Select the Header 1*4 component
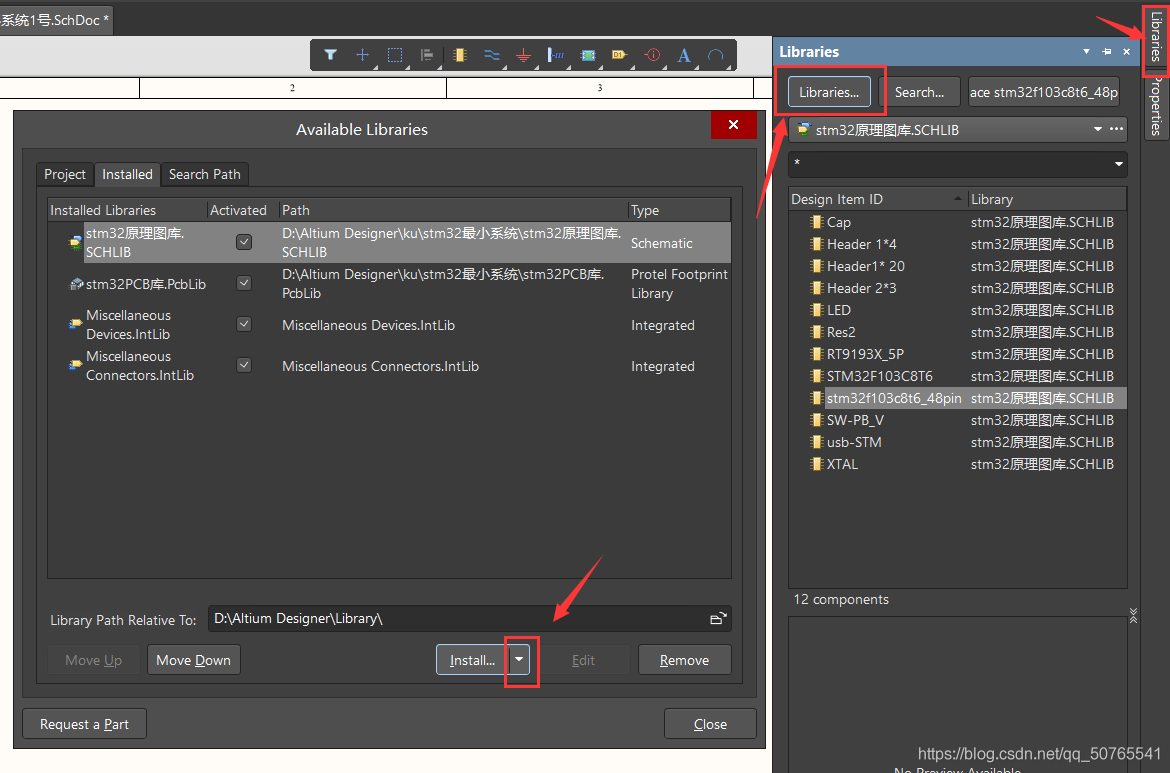 [958, 244]
